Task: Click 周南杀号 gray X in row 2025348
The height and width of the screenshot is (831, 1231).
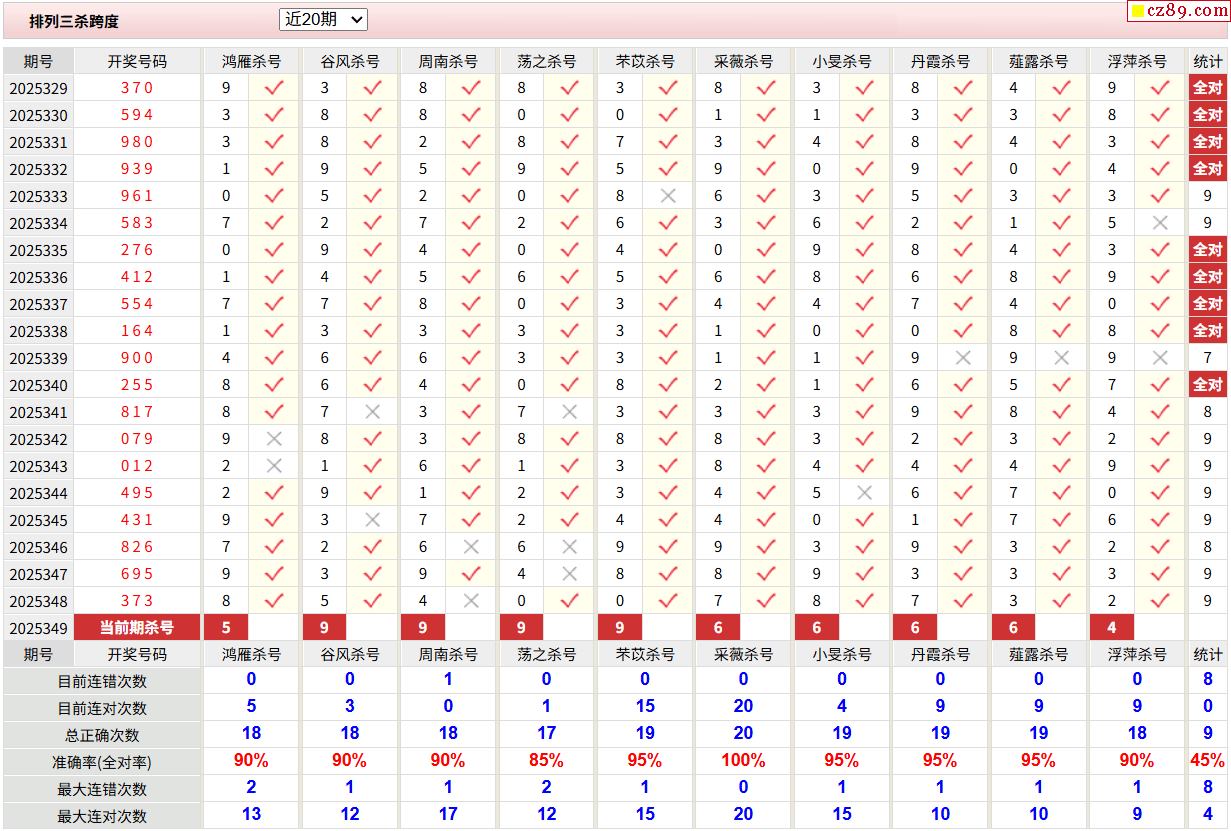Action: 471,601
